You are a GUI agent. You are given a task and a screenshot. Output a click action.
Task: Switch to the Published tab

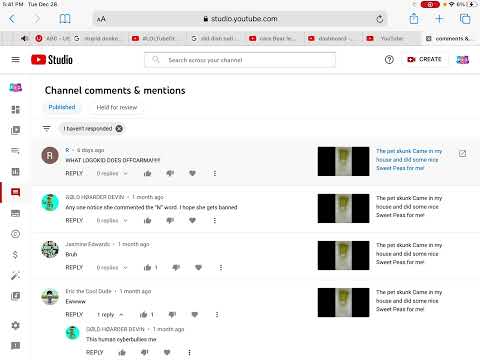[62, 107]
